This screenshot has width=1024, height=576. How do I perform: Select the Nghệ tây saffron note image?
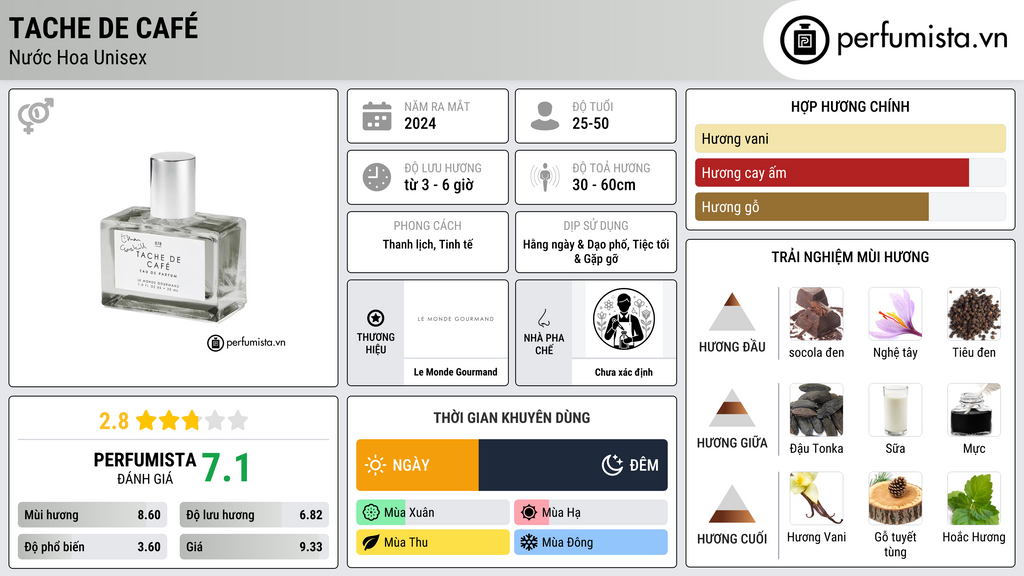coord(895,314)
